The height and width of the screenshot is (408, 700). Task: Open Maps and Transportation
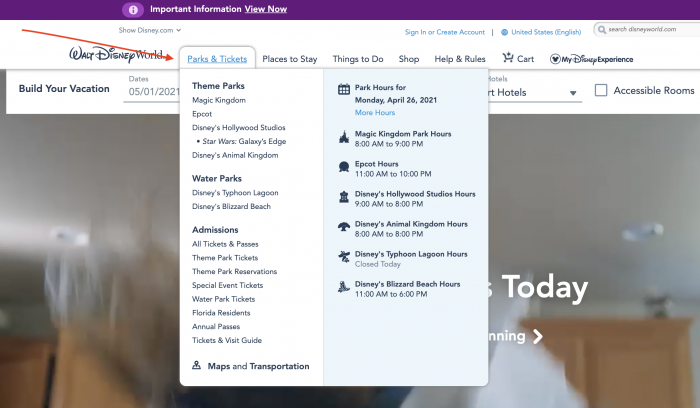pyautogui.click(x=258, y=366)
